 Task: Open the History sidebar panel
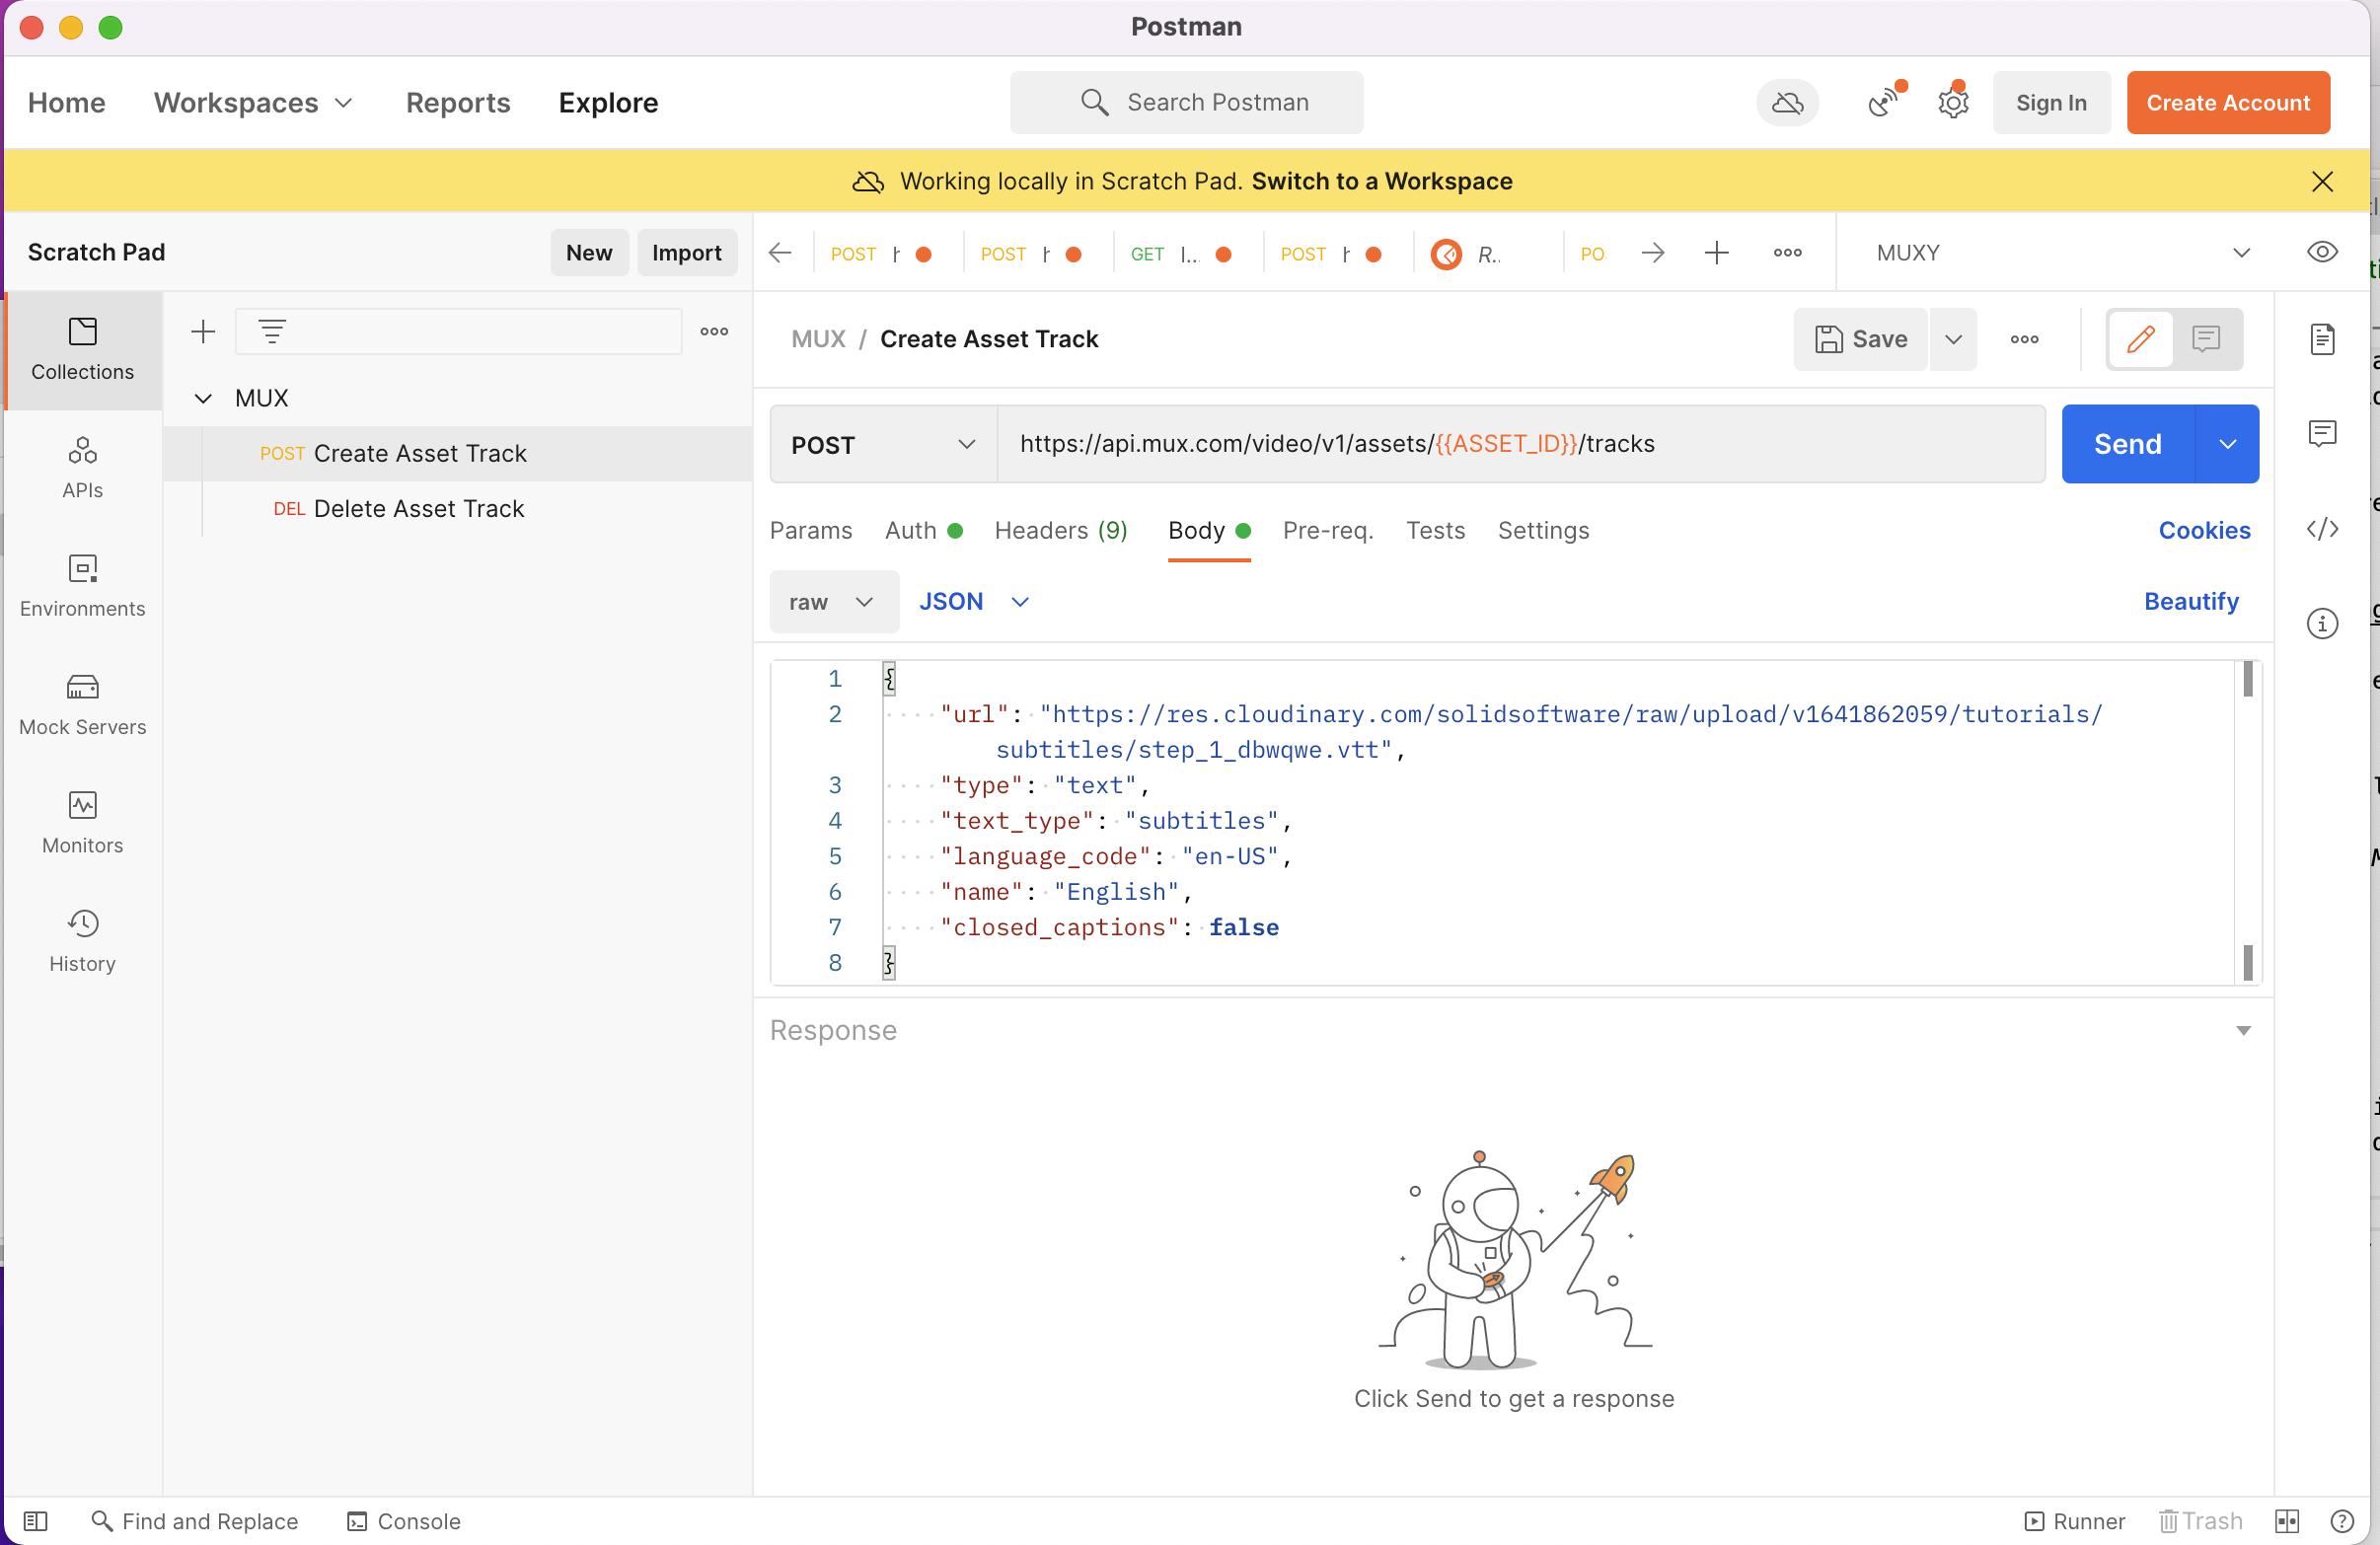(82, 941)
